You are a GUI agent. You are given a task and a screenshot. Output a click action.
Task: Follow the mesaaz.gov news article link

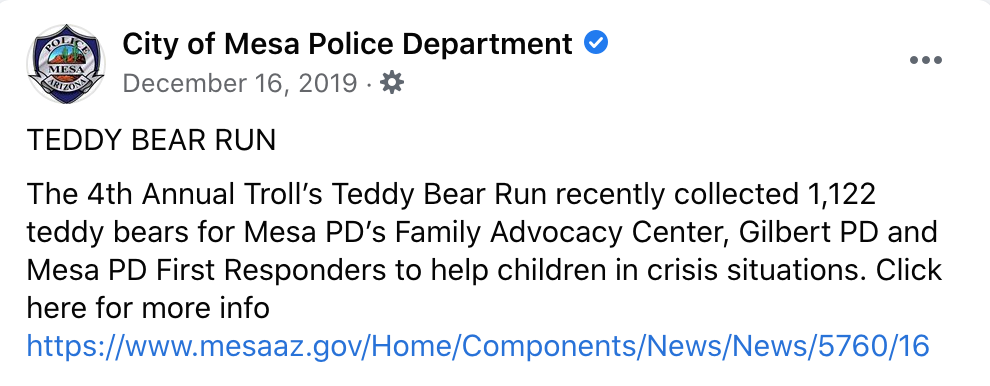(x=478, y=346)
